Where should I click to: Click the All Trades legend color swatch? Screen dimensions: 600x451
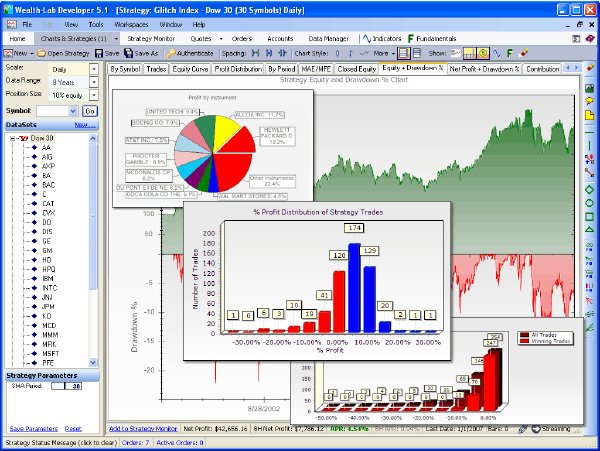pyautogui.click(x=524, y=335)
